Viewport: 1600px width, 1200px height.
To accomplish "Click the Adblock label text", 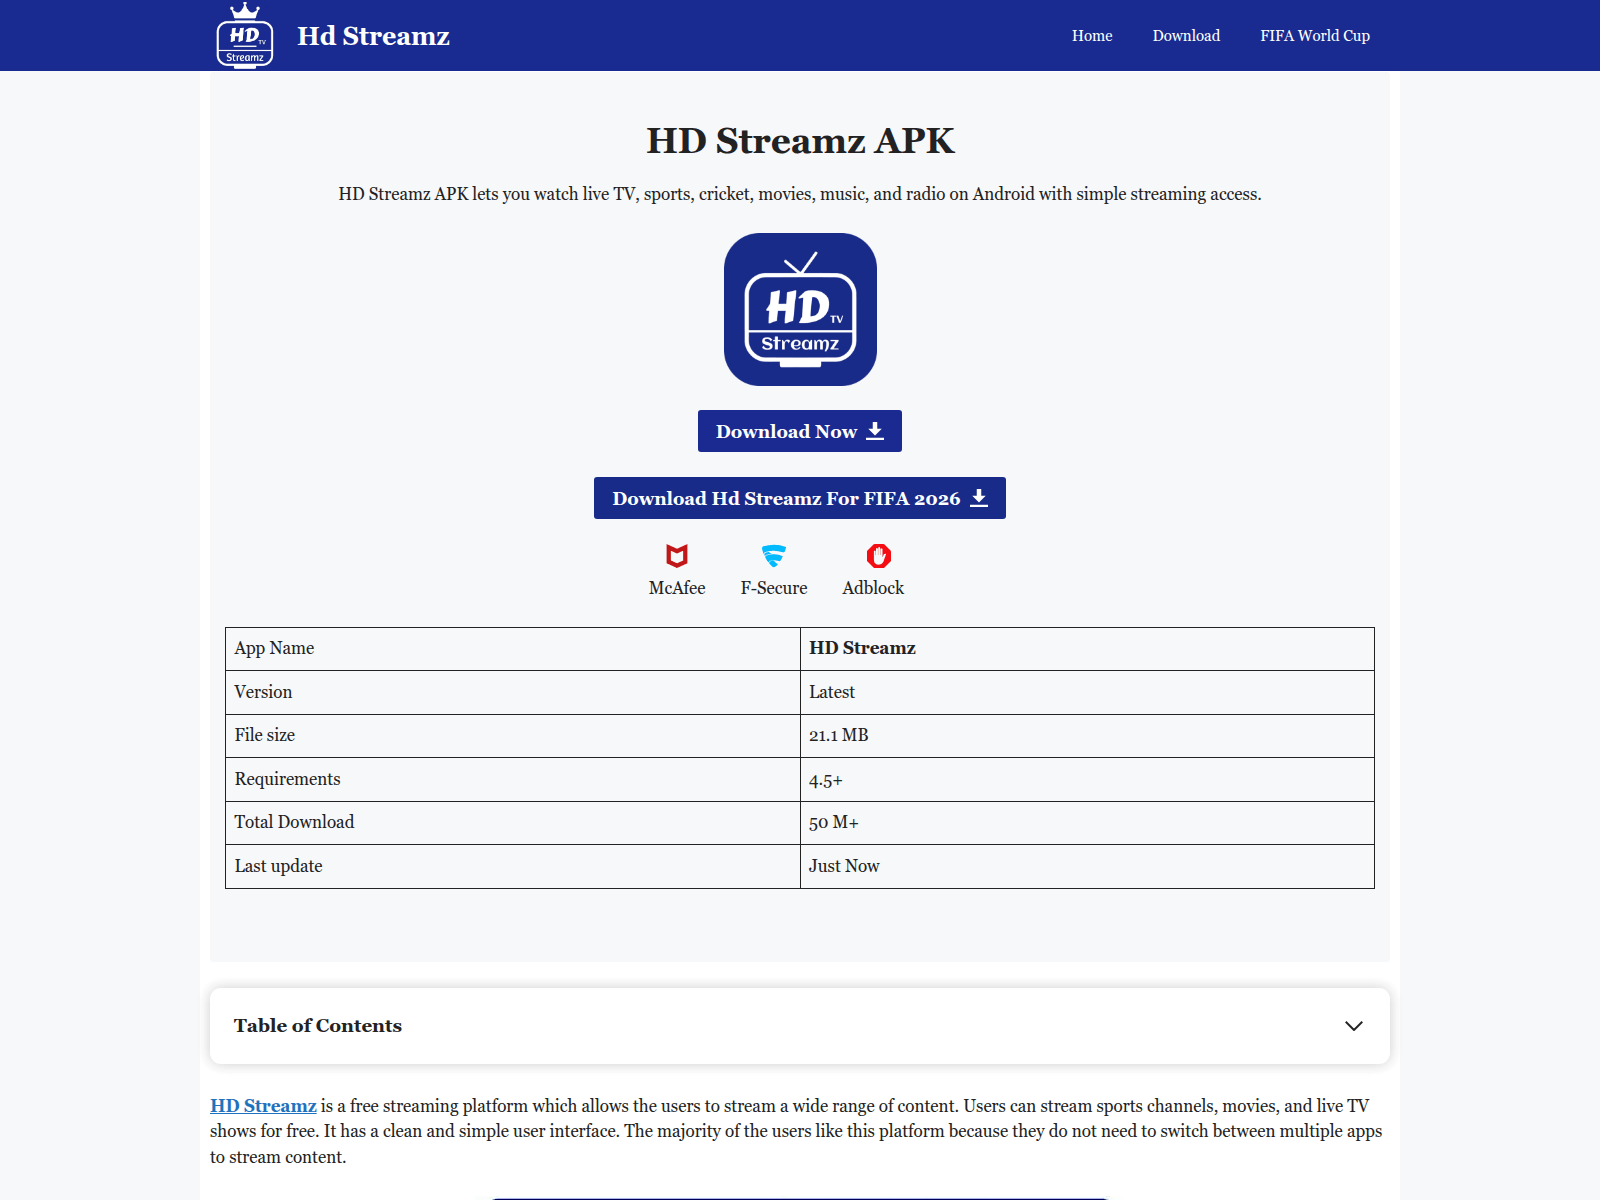I will [x=873, y=588].
